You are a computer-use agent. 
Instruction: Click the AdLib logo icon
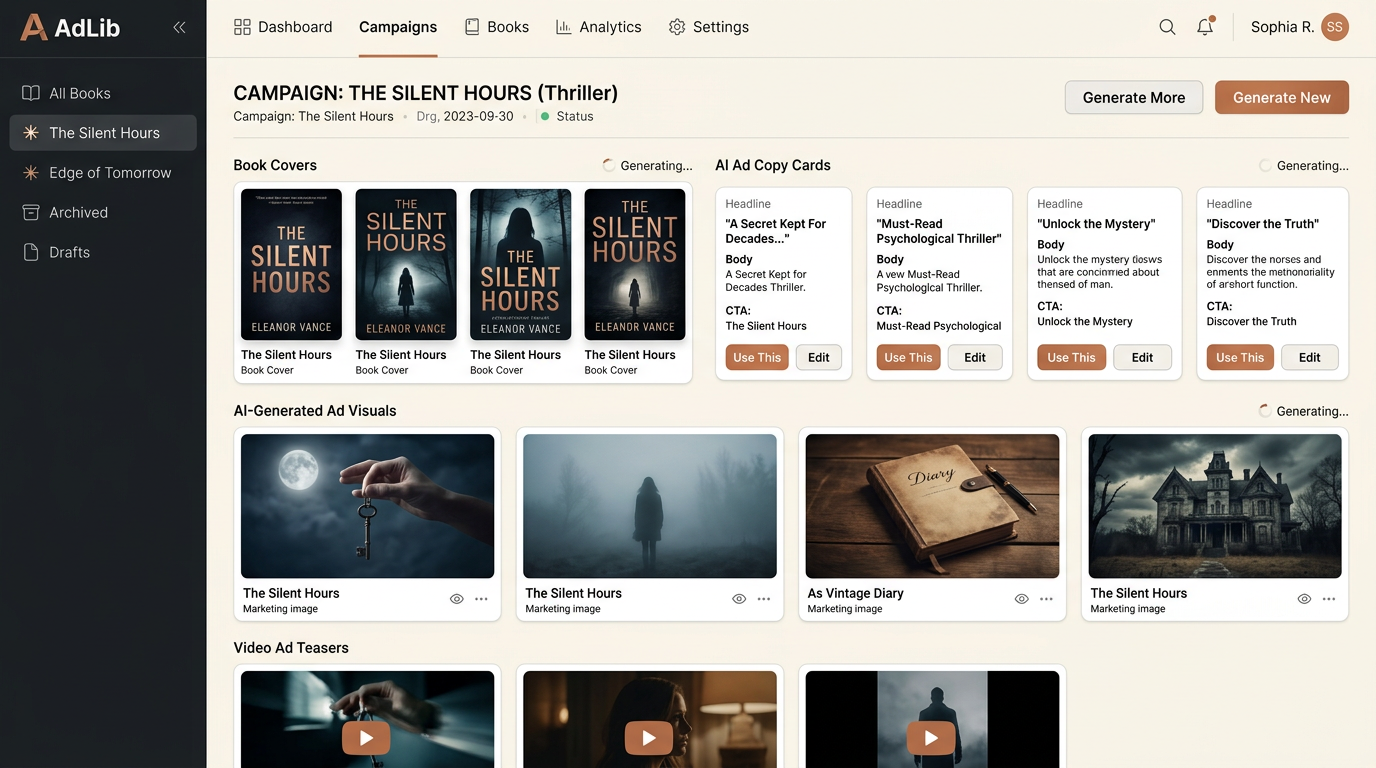(x=34, y=27)
